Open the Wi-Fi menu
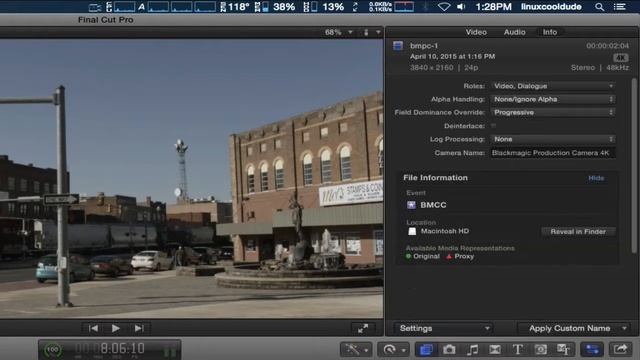 444,7
